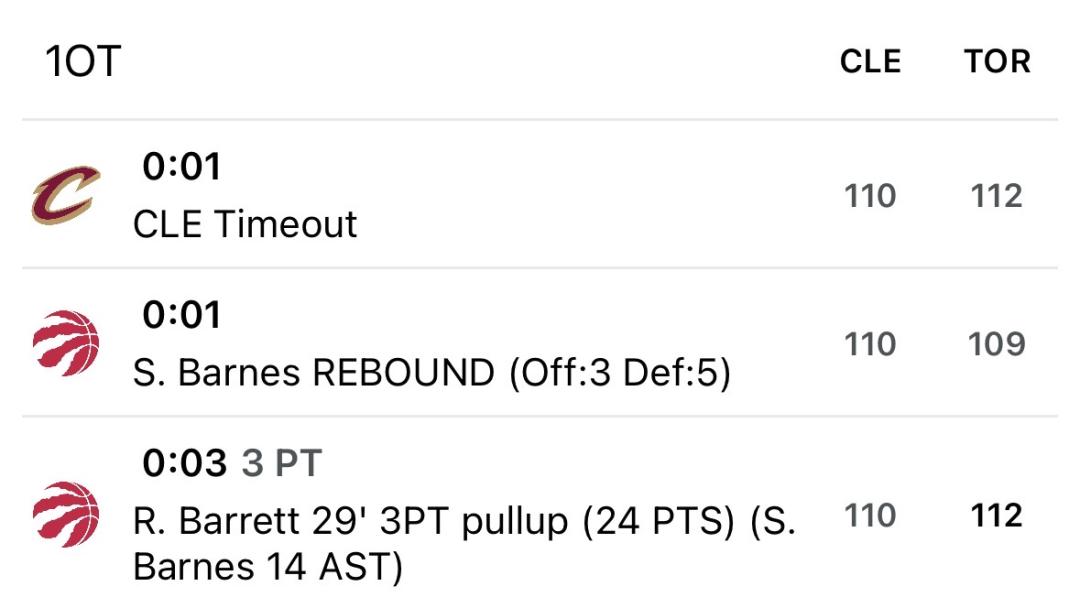Select the 1OT period header
This screenshot has height=608, width=1080.
pos(83,61)
